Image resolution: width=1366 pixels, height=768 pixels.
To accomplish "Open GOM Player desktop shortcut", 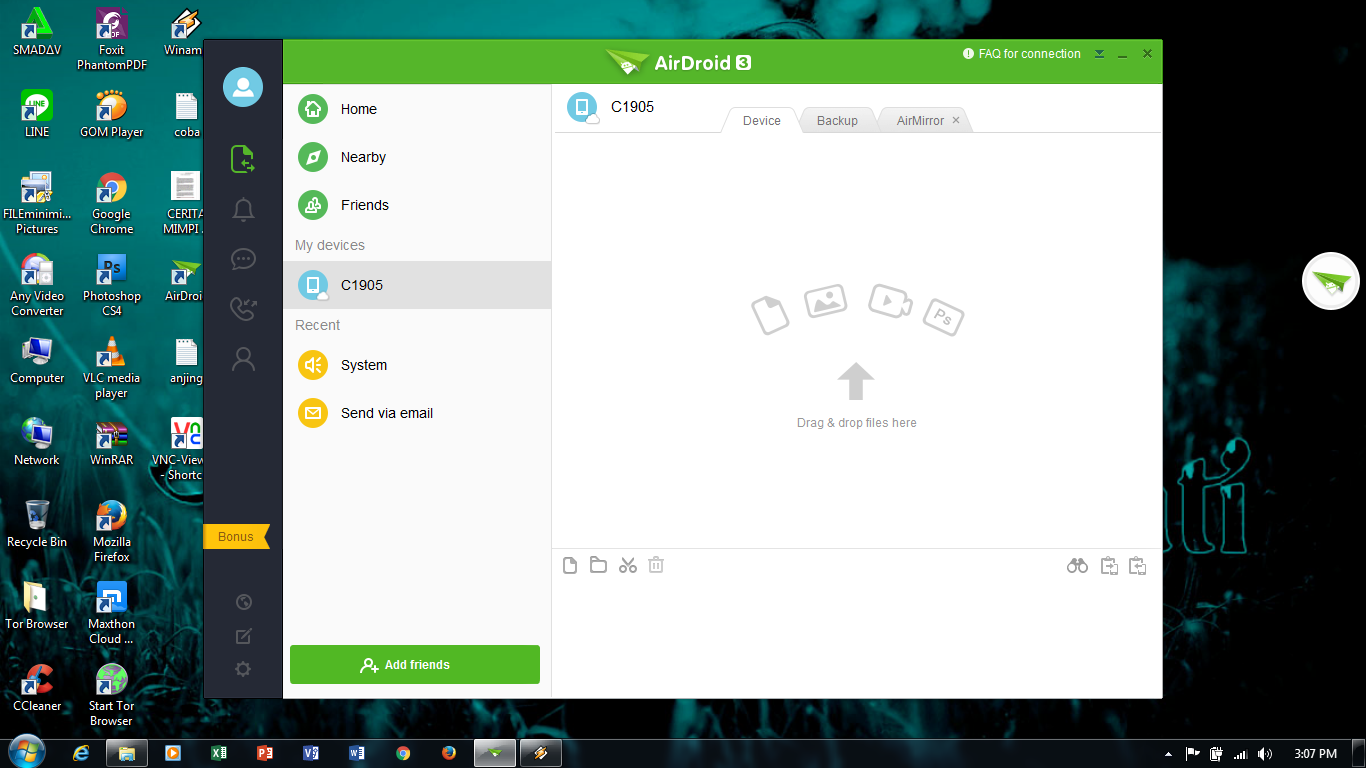I will pyautogui.click(x=112, y=114).
